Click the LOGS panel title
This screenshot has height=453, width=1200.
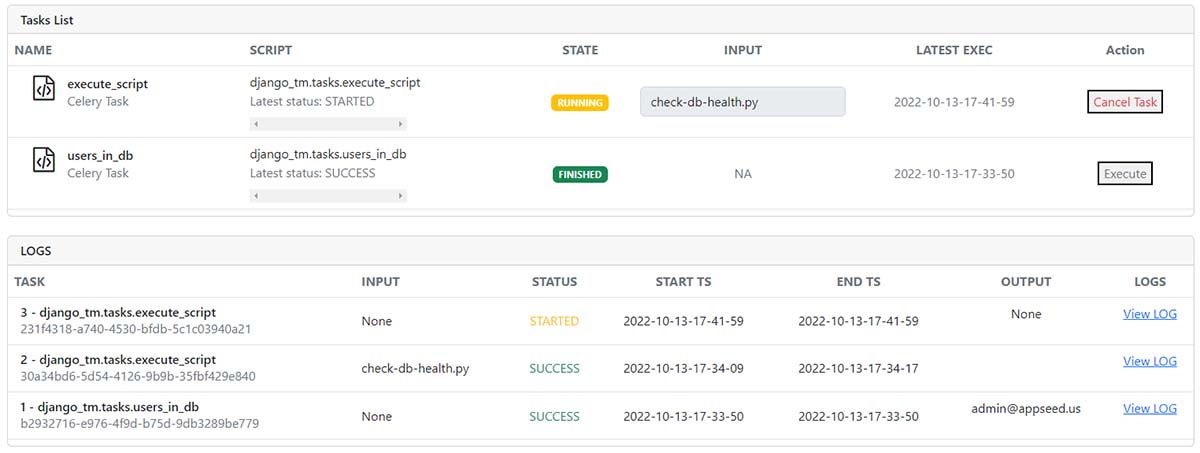35,251
